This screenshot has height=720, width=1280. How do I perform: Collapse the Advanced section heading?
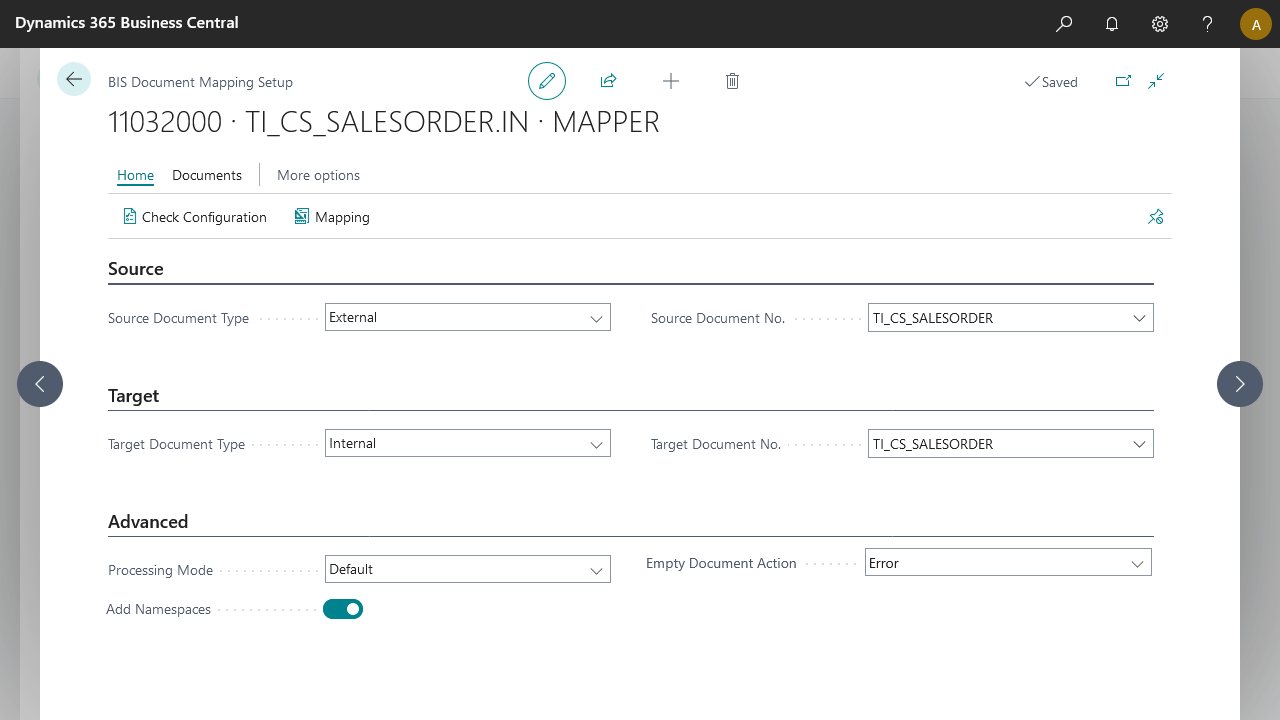[x=148, y=522]
